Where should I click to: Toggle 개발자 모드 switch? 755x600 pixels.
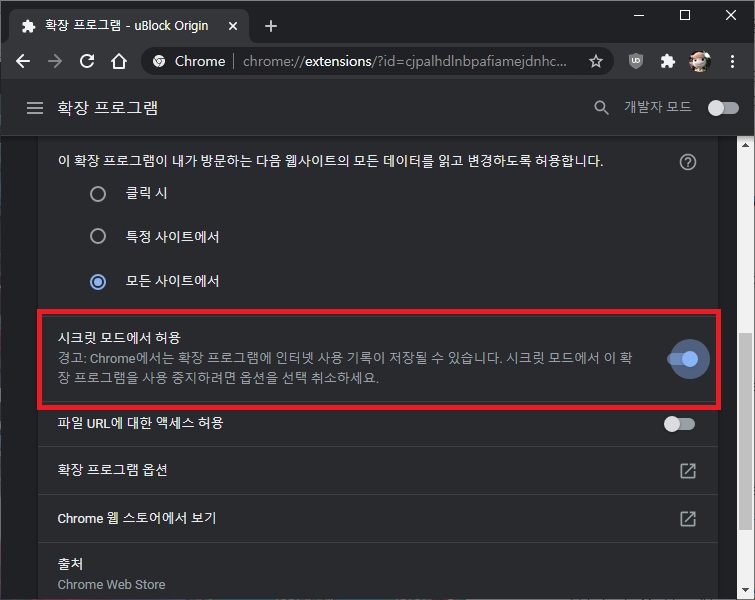point(723,108)
